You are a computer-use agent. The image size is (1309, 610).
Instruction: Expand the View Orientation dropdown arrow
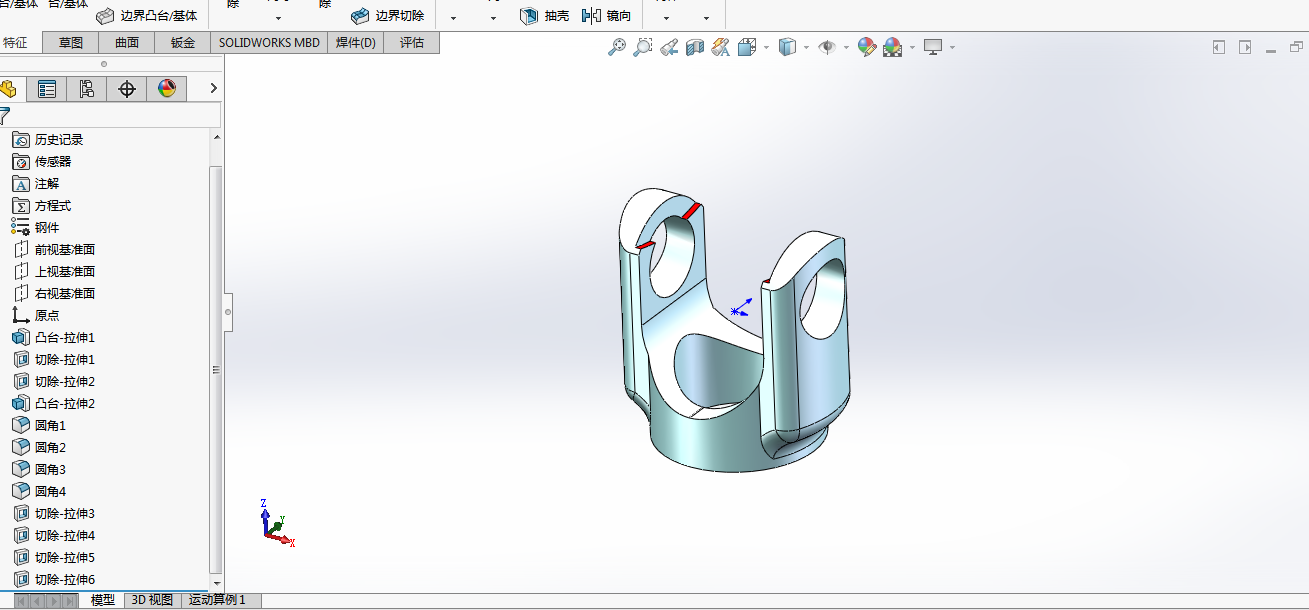click(766, 47)
